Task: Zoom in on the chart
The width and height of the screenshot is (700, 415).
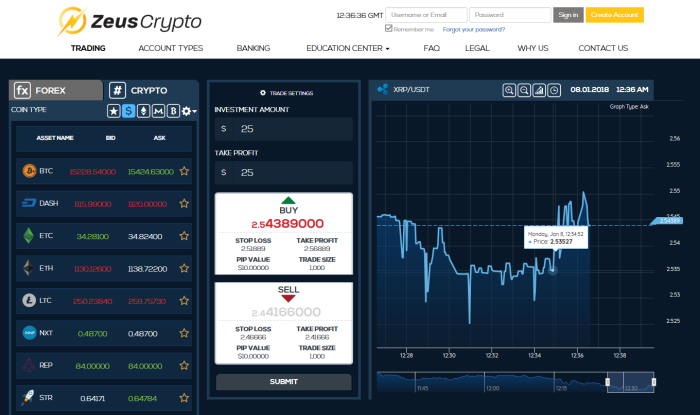Action: click(x=509, y=90)
